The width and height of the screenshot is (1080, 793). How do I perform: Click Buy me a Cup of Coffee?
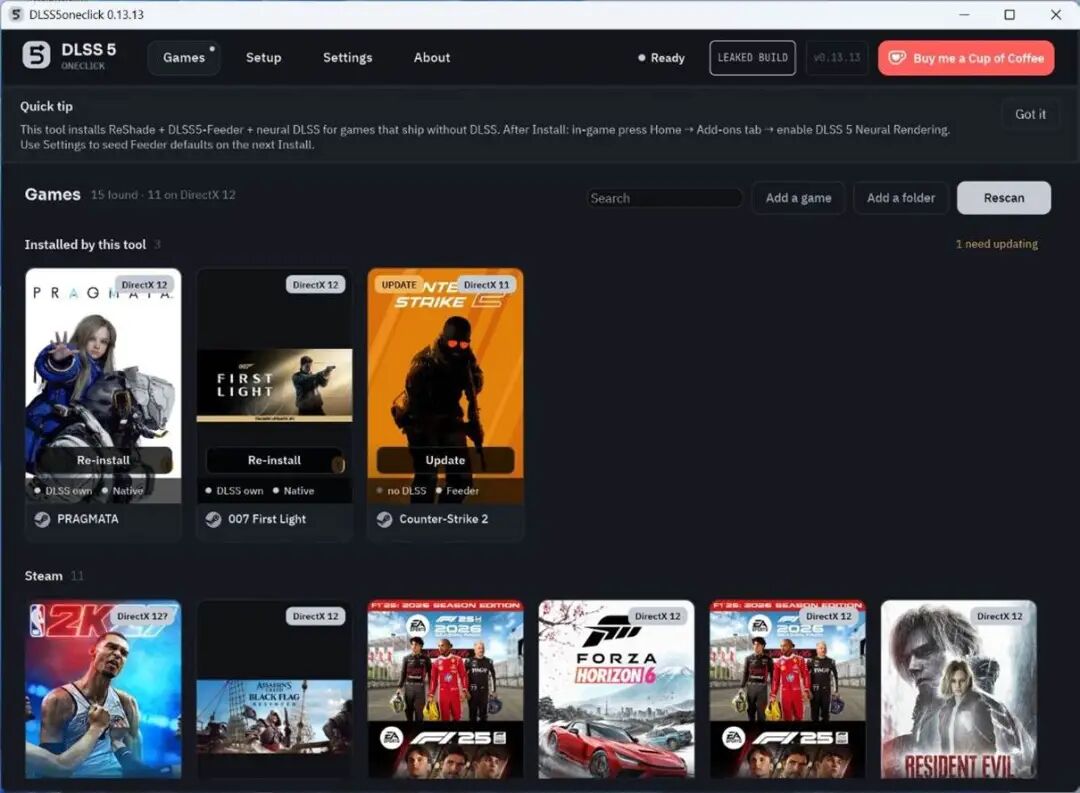tap(966, 58)
